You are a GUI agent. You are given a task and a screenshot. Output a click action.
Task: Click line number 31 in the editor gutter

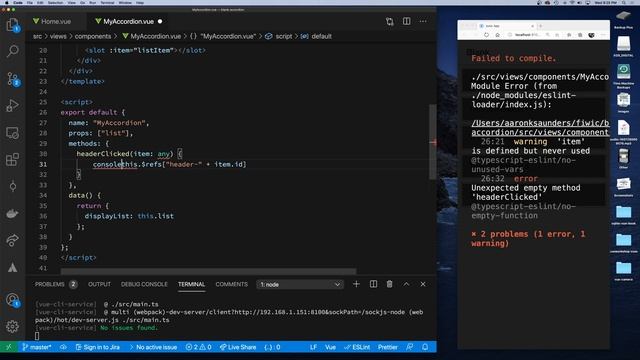(x=43, y=164)
